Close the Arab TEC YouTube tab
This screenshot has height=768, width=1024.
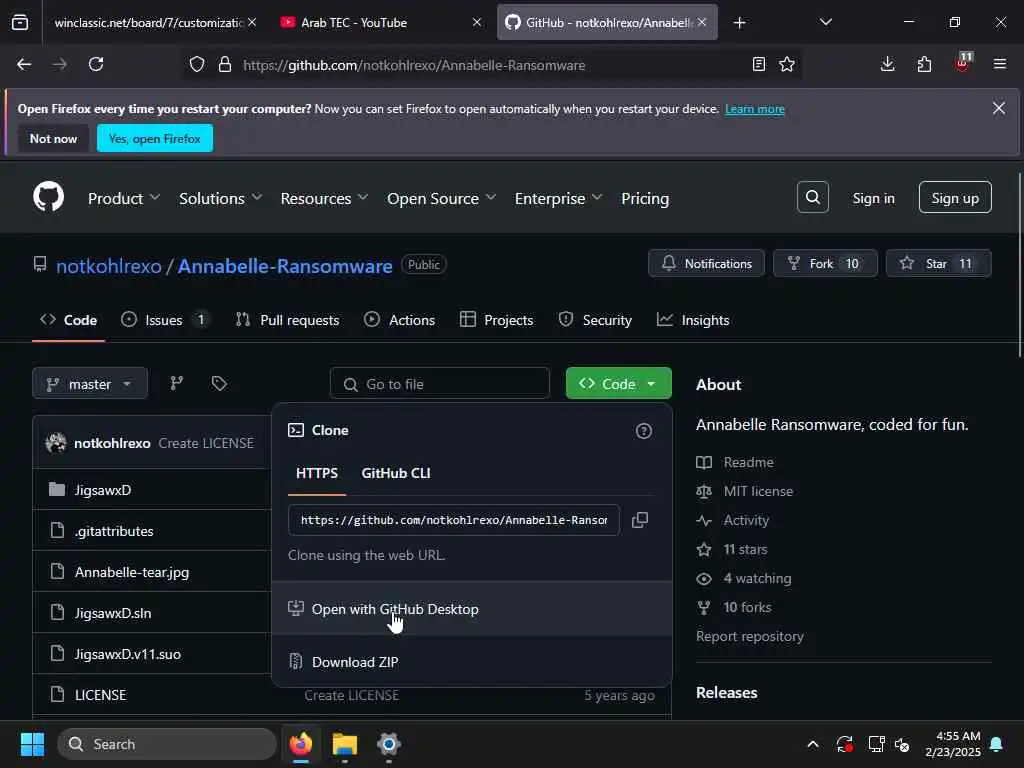pos(477,22)
